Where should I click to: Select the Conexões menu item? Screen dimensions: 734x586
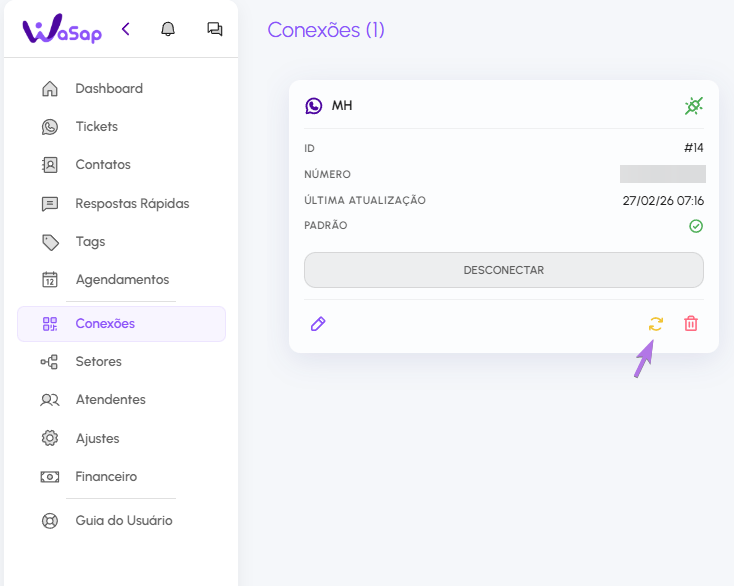[105, 324]
